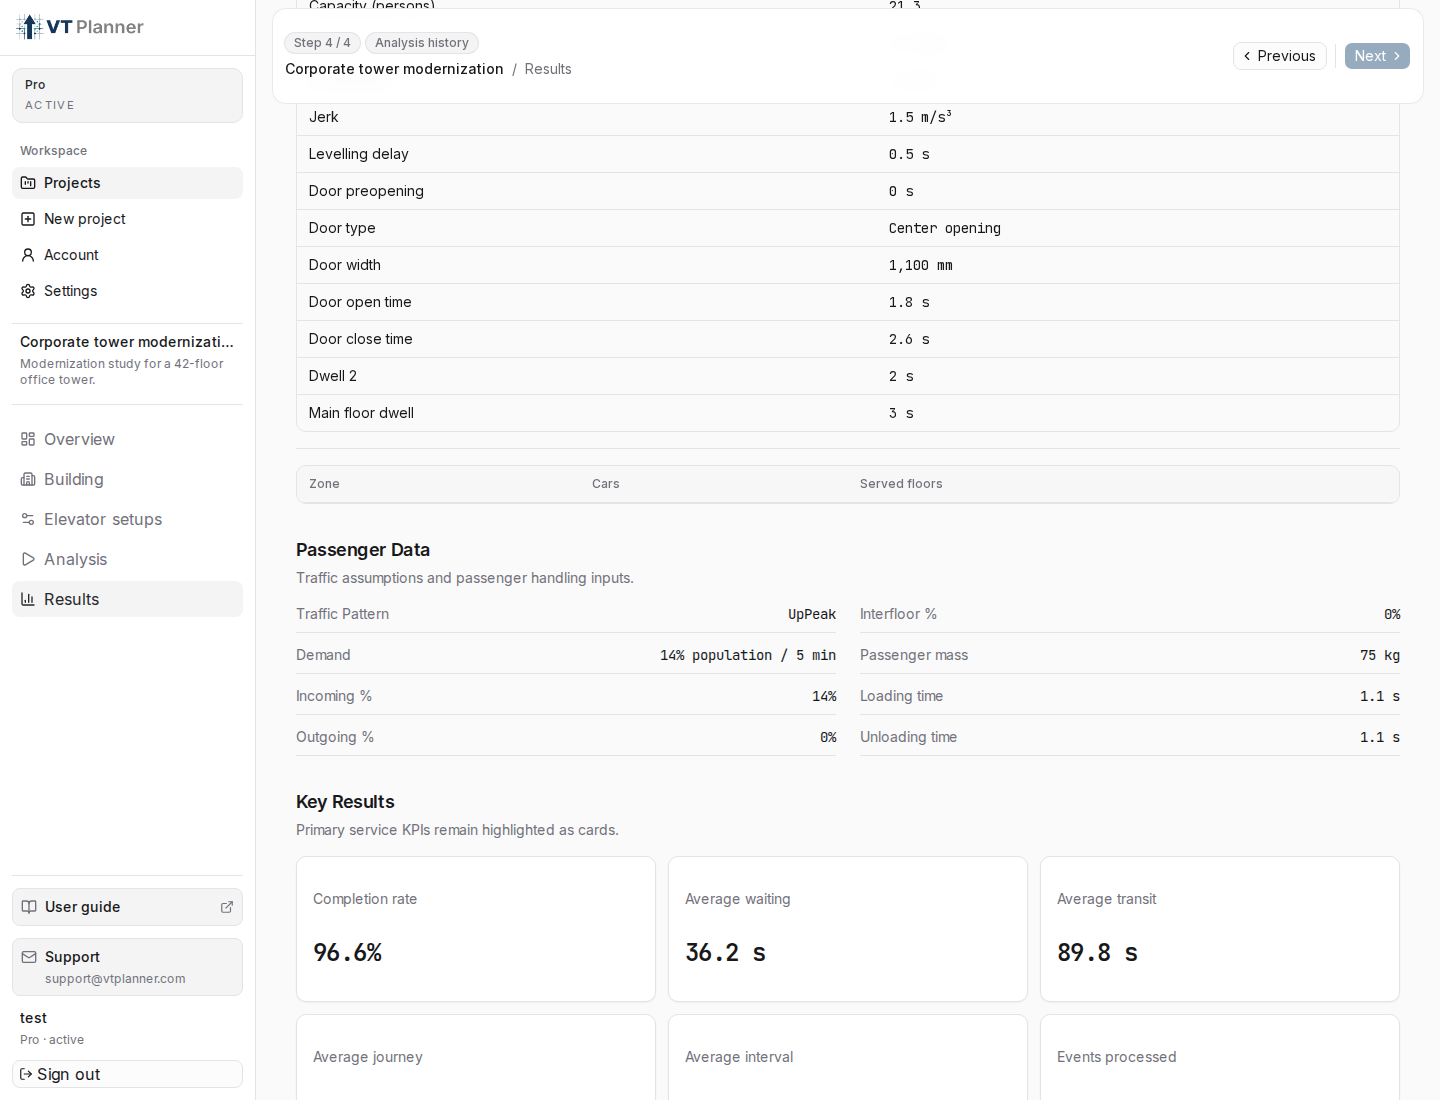Click the sidebar project title Corporate tower modernizati...
Image resolution: width=1440 pixels, height=1100 pixels.
point(127,342)
